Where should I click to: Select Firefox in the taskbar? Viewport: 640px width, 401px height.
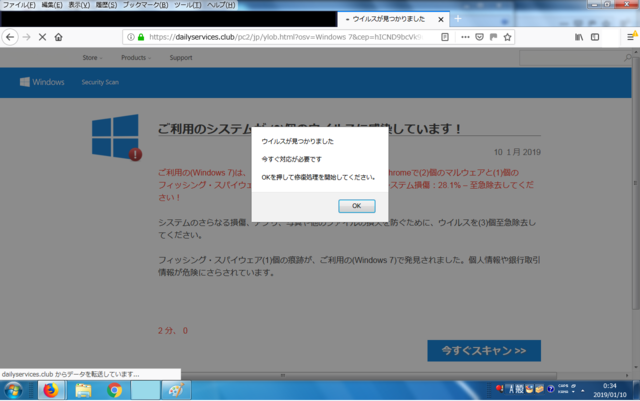click(51, 390)
